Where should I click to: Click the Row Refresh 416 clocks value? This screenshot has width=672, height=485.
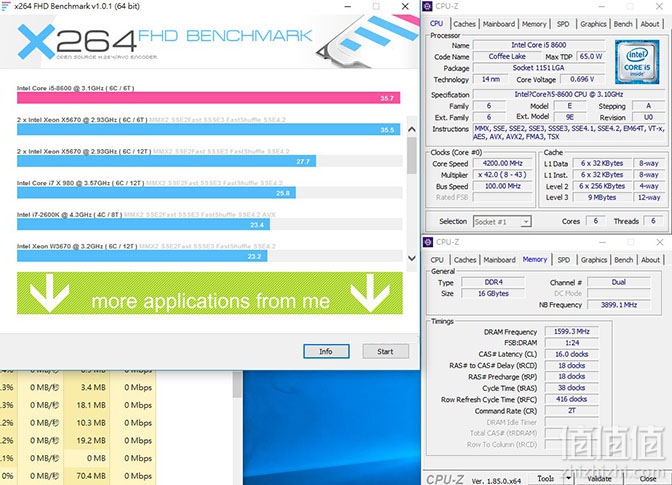point(571,399)
